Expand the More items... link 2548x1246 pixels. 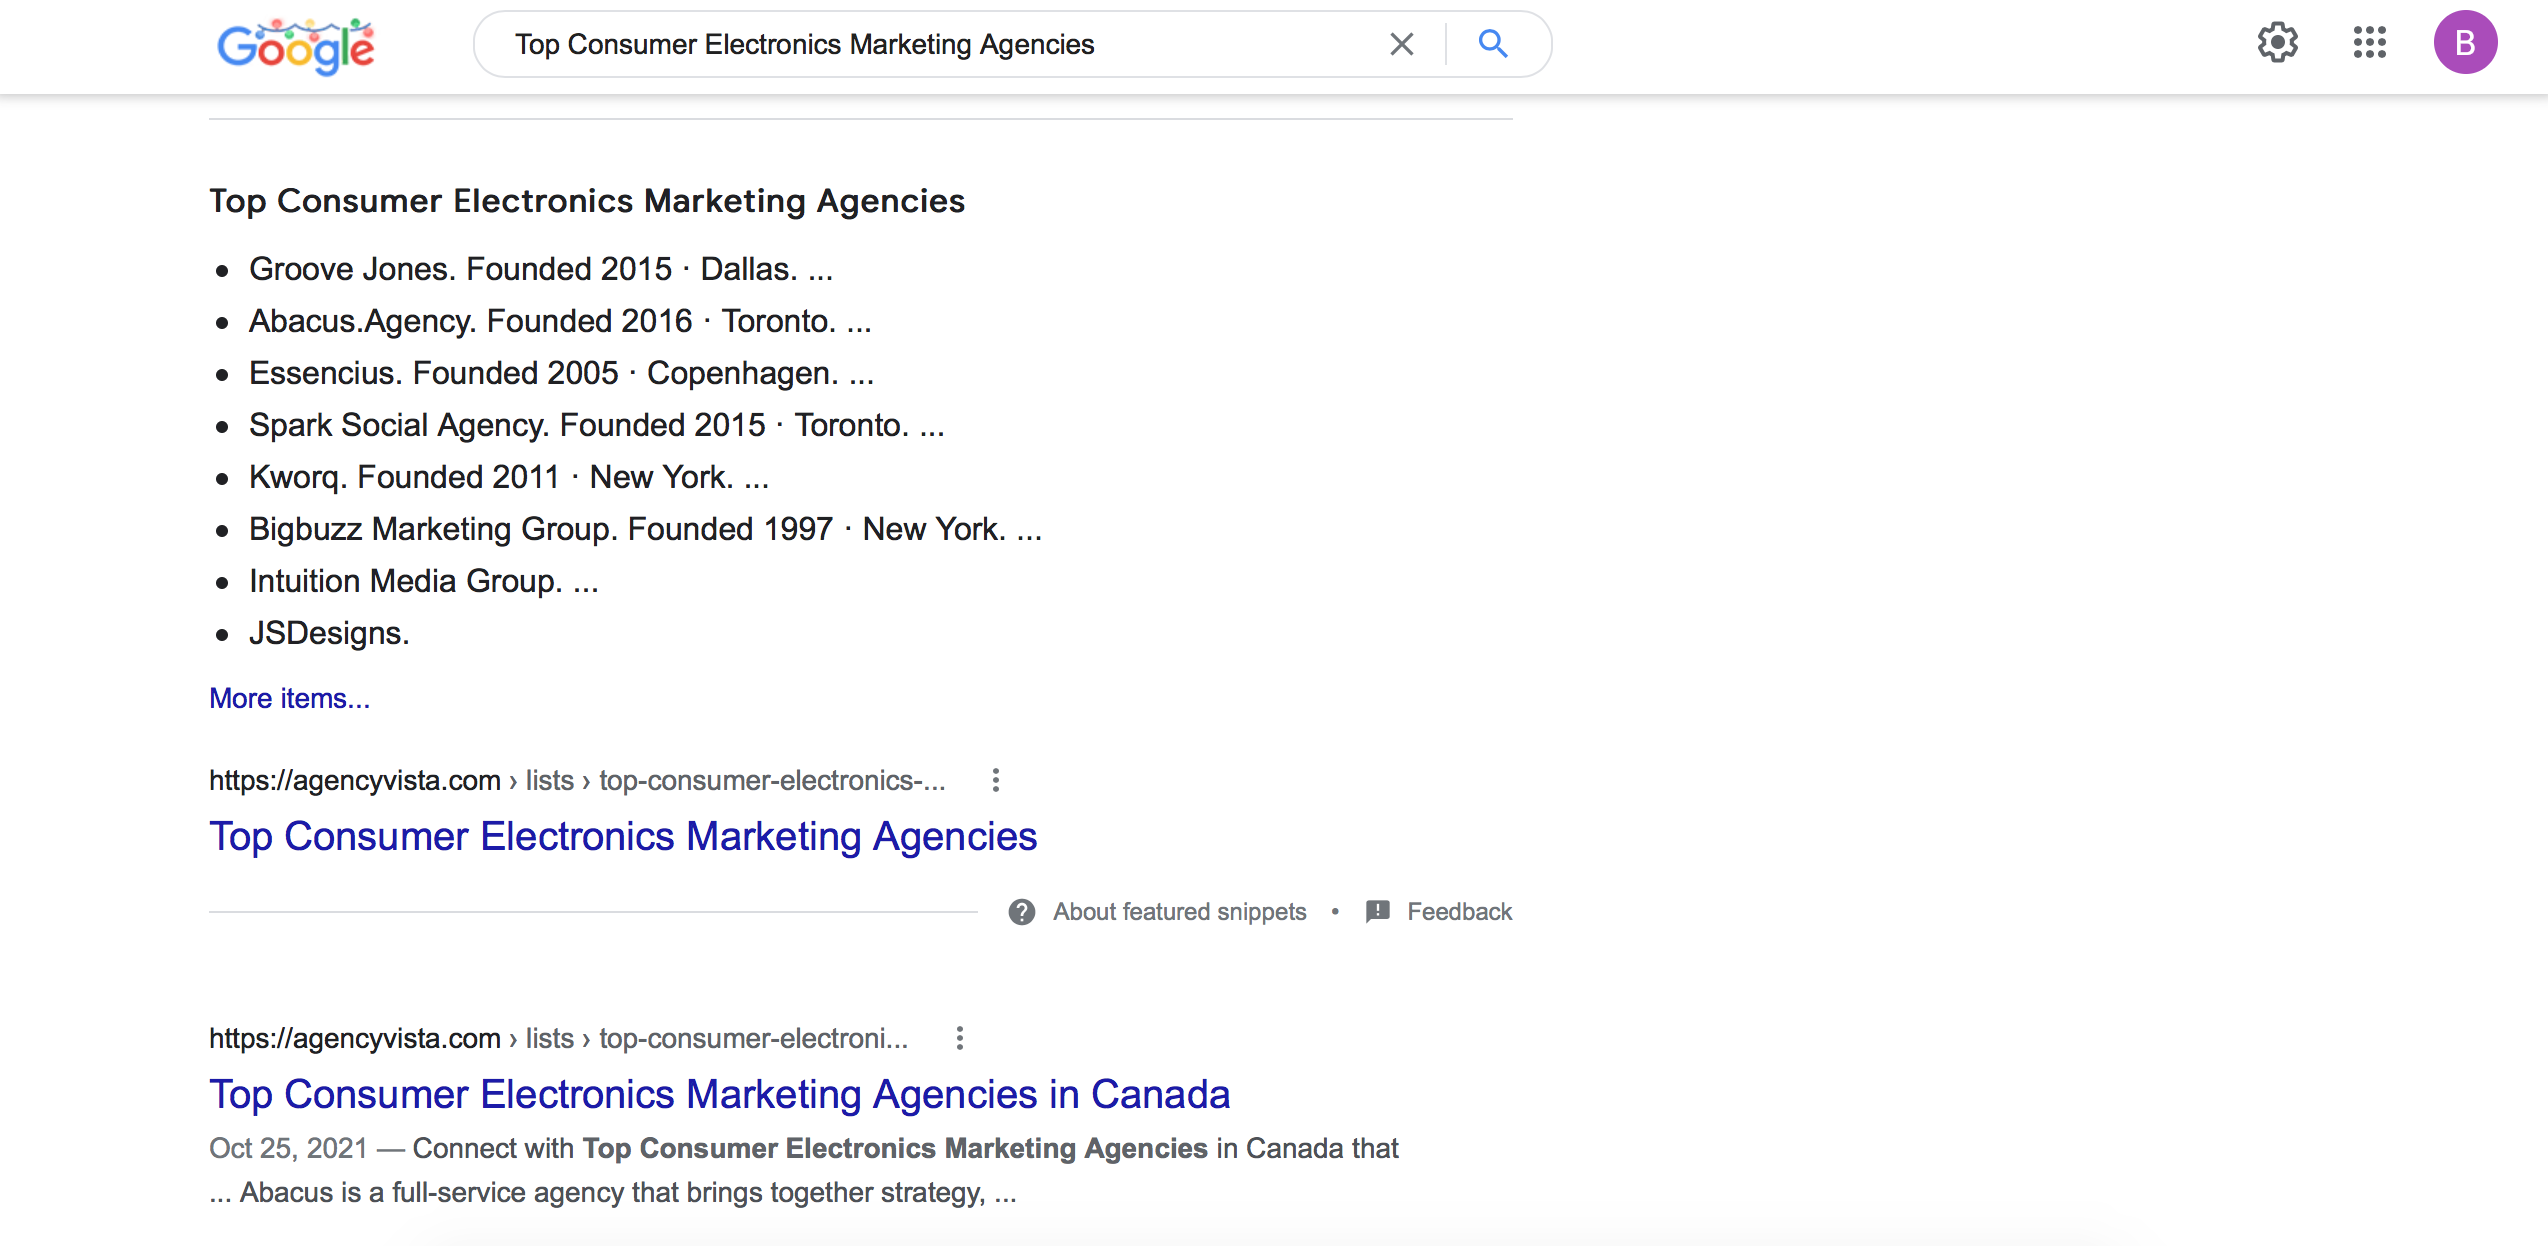pos(289,698)
